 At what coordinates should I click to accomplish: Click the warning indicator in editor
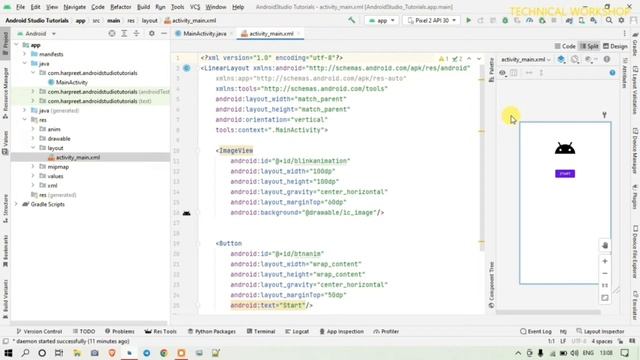pyautogui.click(x=444, y=59)
